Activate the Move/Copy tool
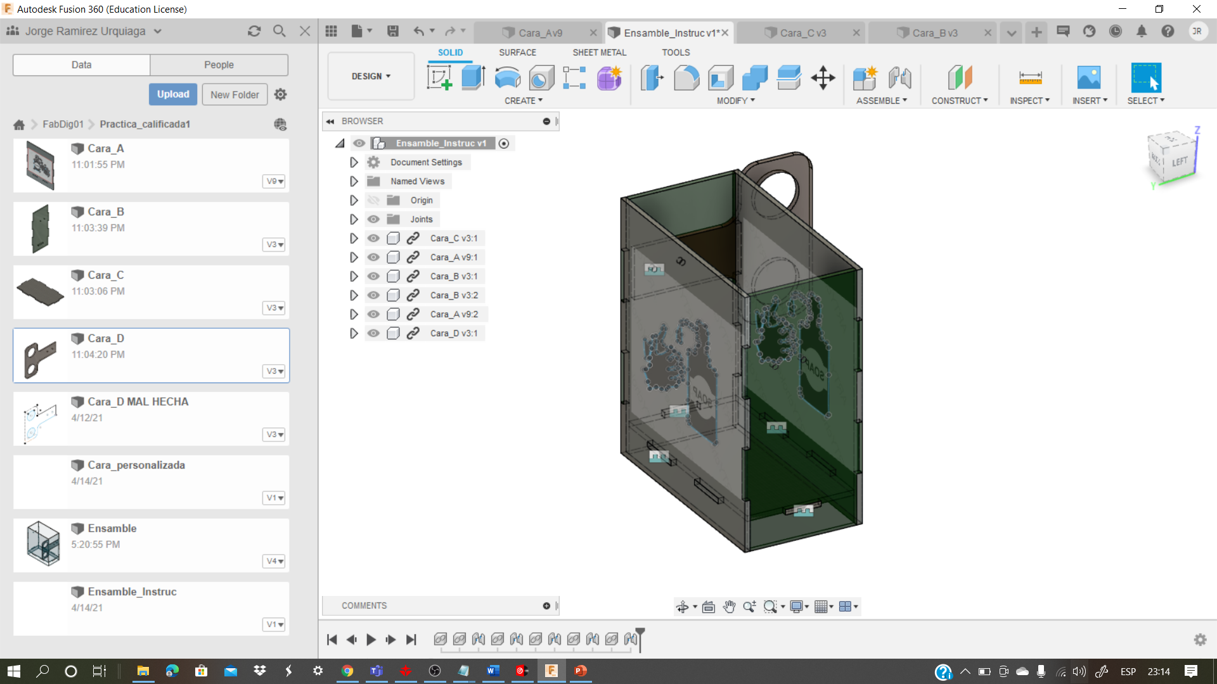 tap(823, 78)
